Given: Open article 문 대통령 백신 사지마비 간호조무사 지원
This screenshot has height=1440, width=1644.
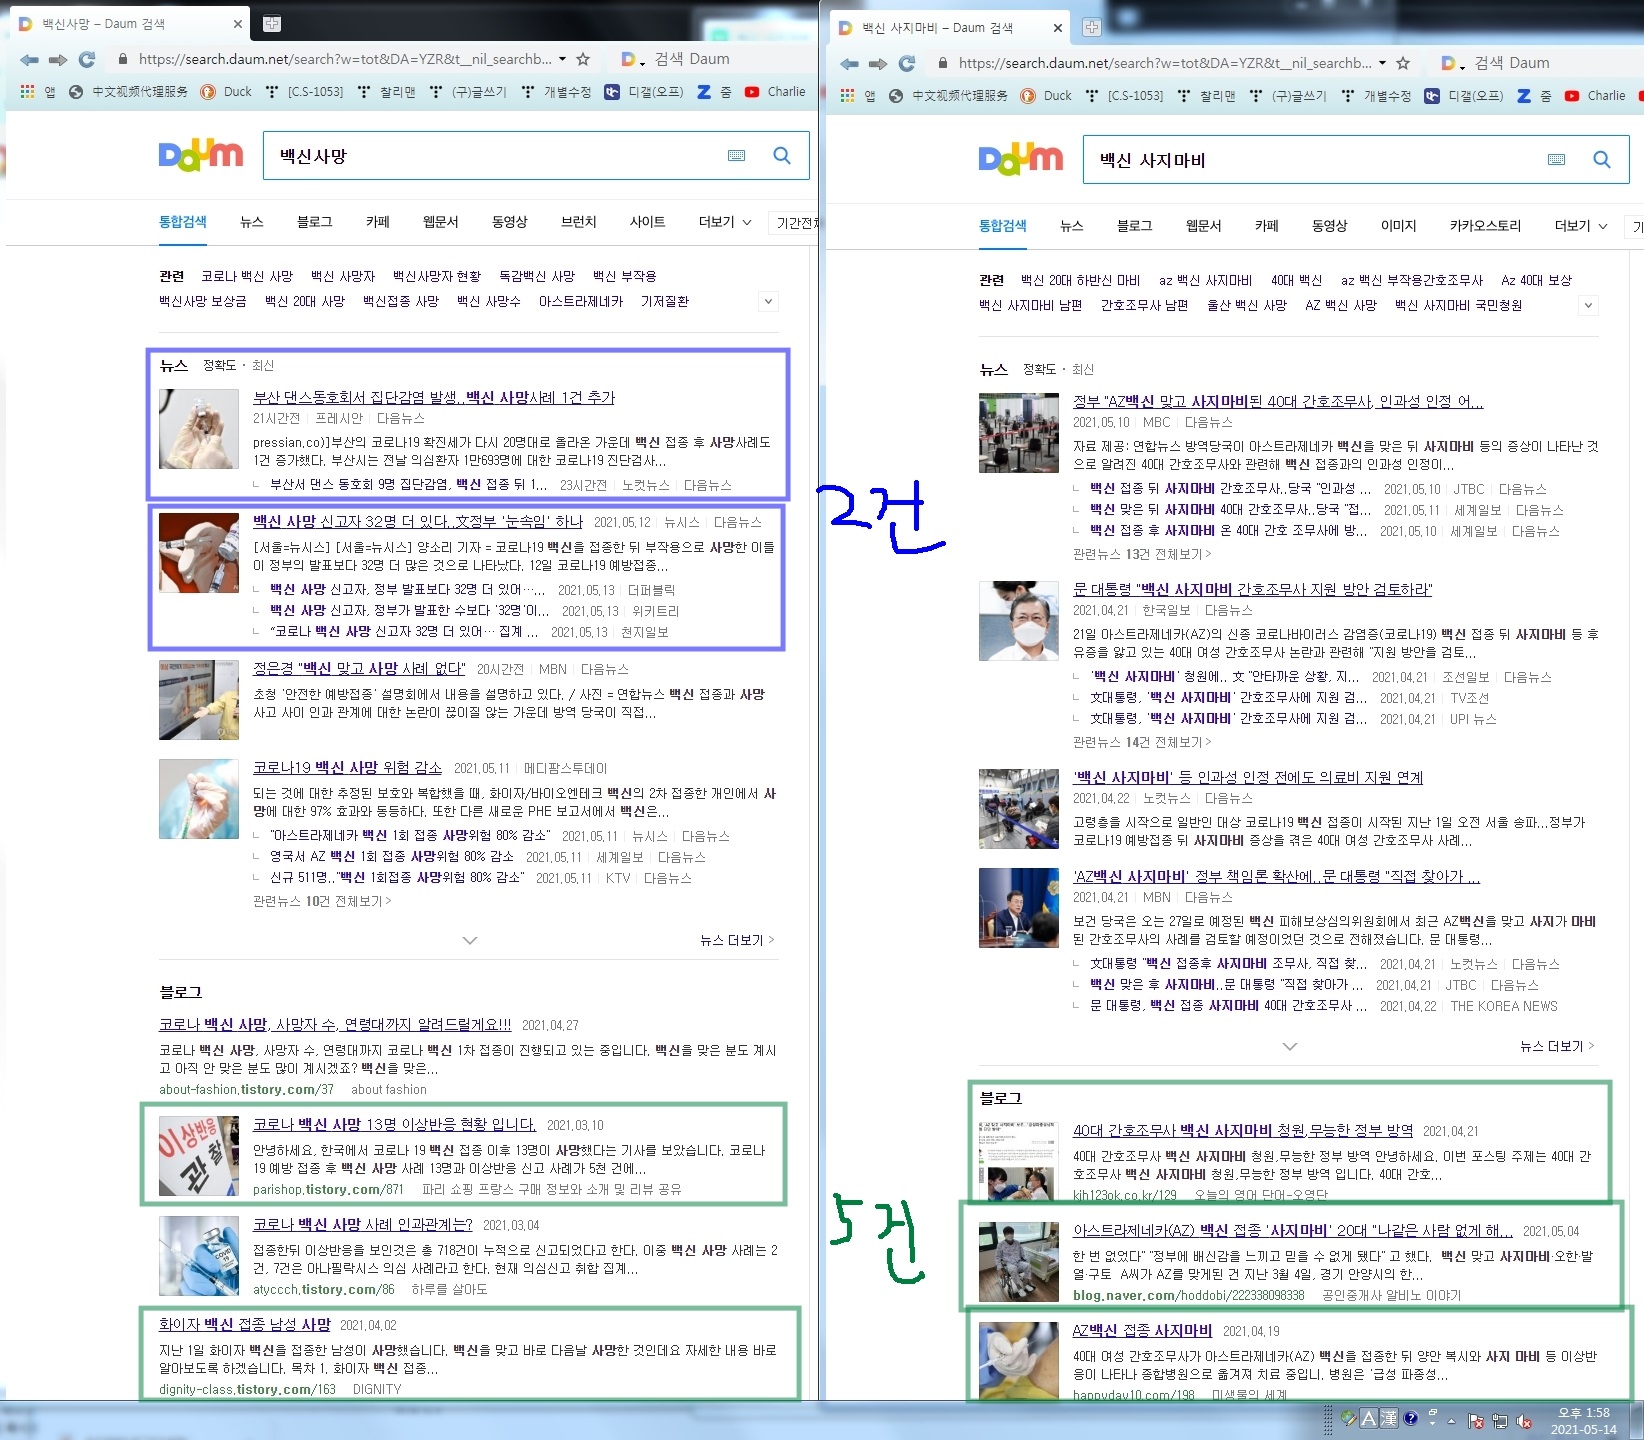Looking at the screenshot, I should [x=1252, y=589].
